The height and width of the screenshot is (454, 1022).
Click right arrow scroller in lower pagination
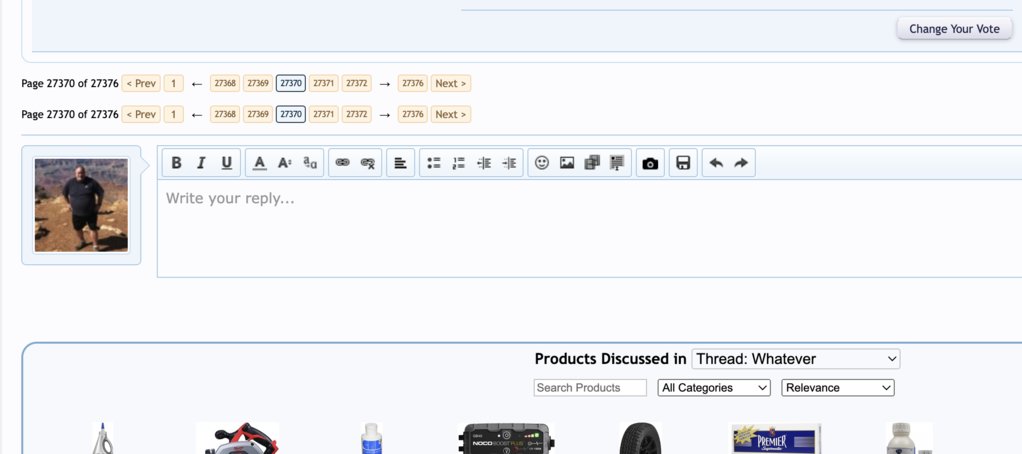(385, 115)
